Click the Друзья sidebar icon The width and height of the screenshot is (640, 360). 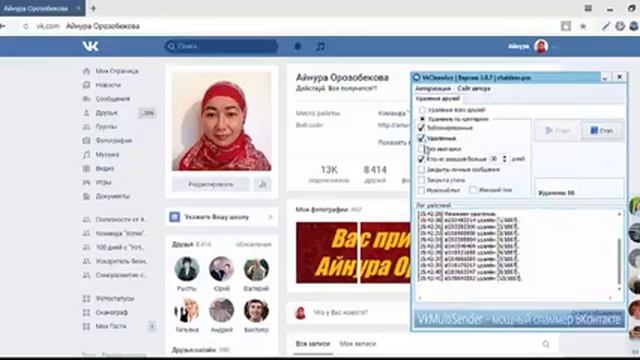coord(86,113)
